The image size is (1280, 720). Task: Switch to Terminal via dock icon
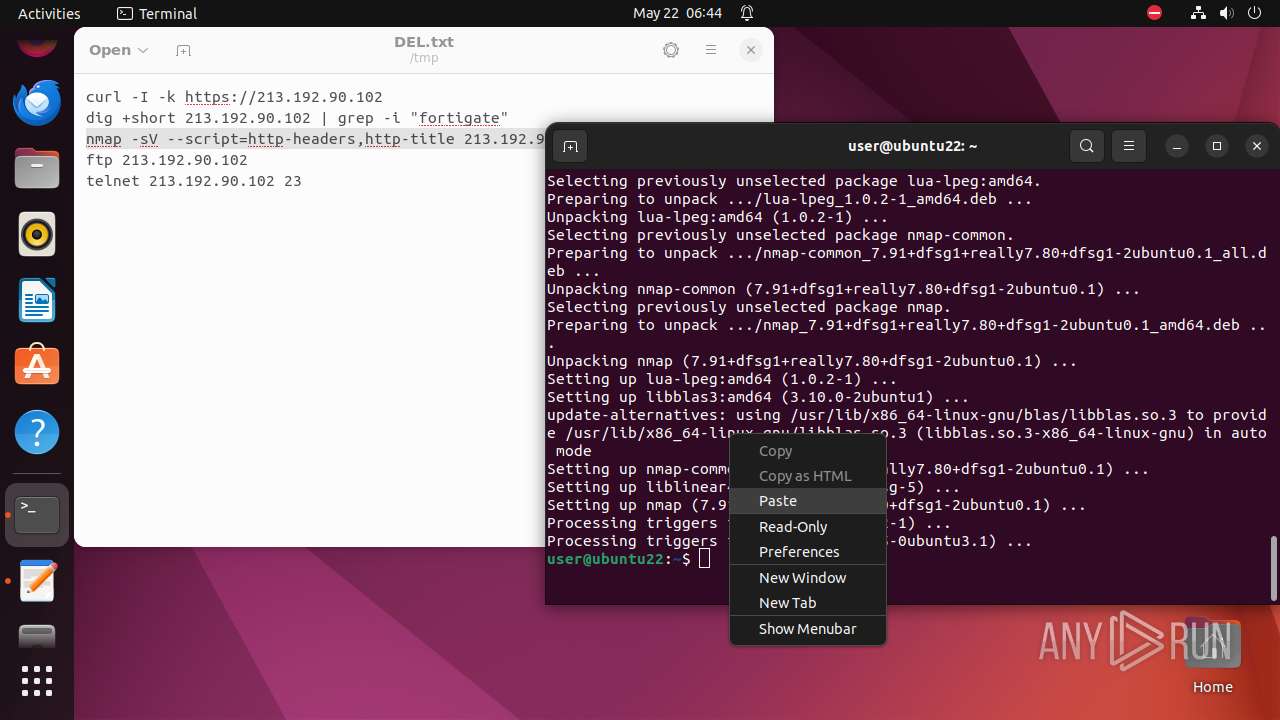pos(37,515)
